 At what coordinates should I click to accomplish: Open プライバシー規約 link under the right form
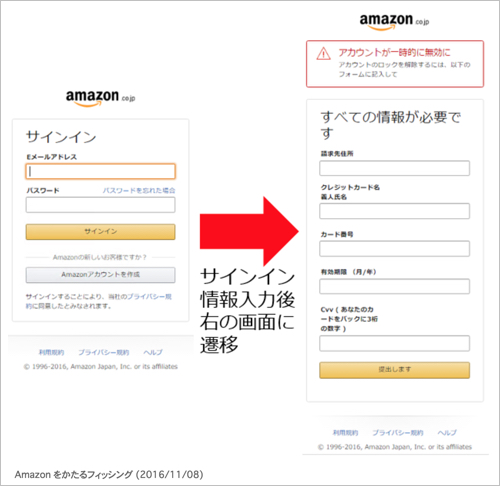(x=398, y=433)
